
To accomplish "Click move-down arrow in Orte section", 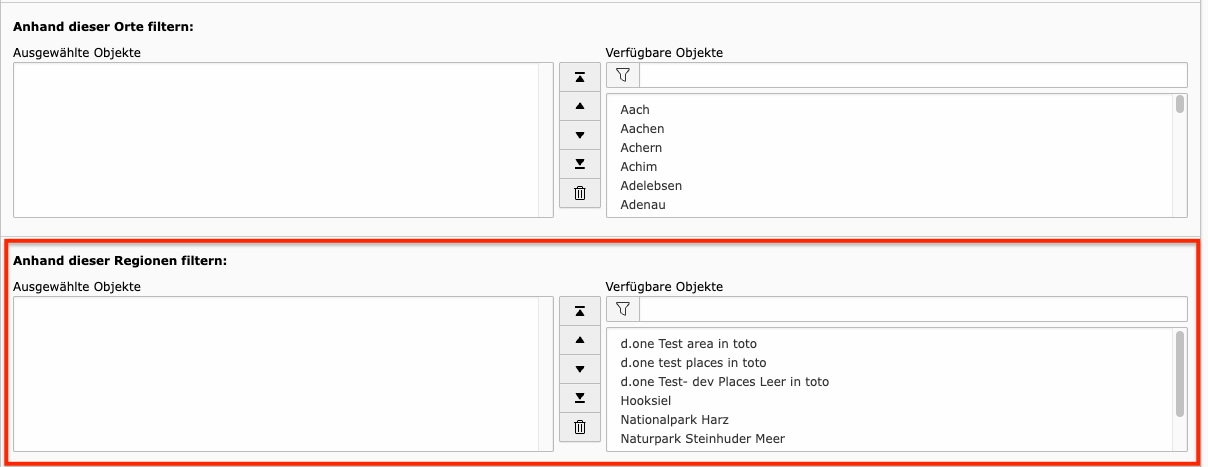I will coord(579,135).
